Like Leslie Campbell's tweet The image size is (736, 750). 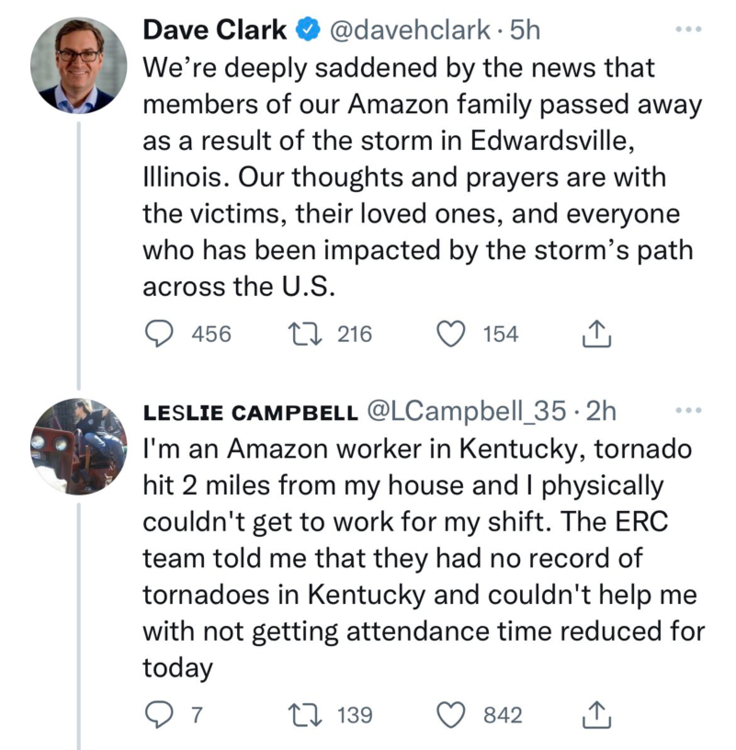point(453,714)
